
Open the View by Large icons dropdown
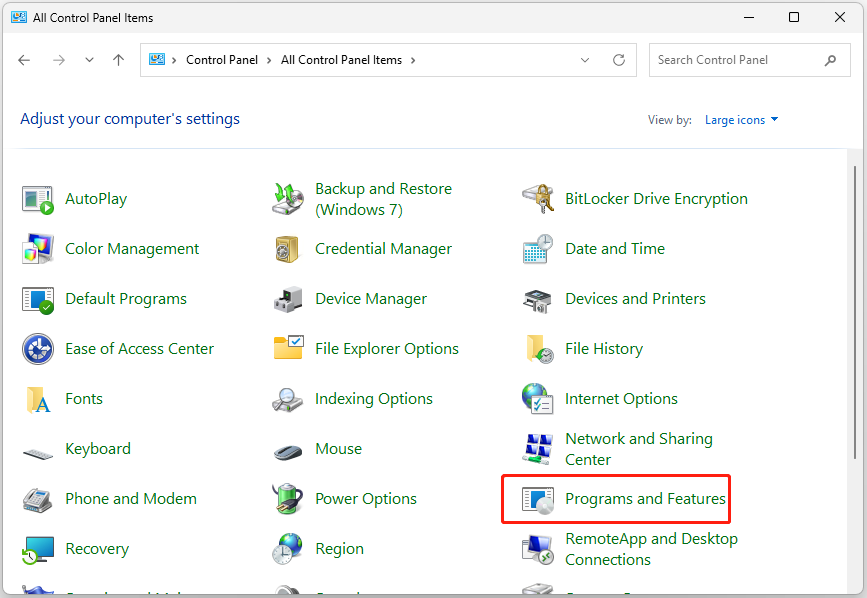741,120
